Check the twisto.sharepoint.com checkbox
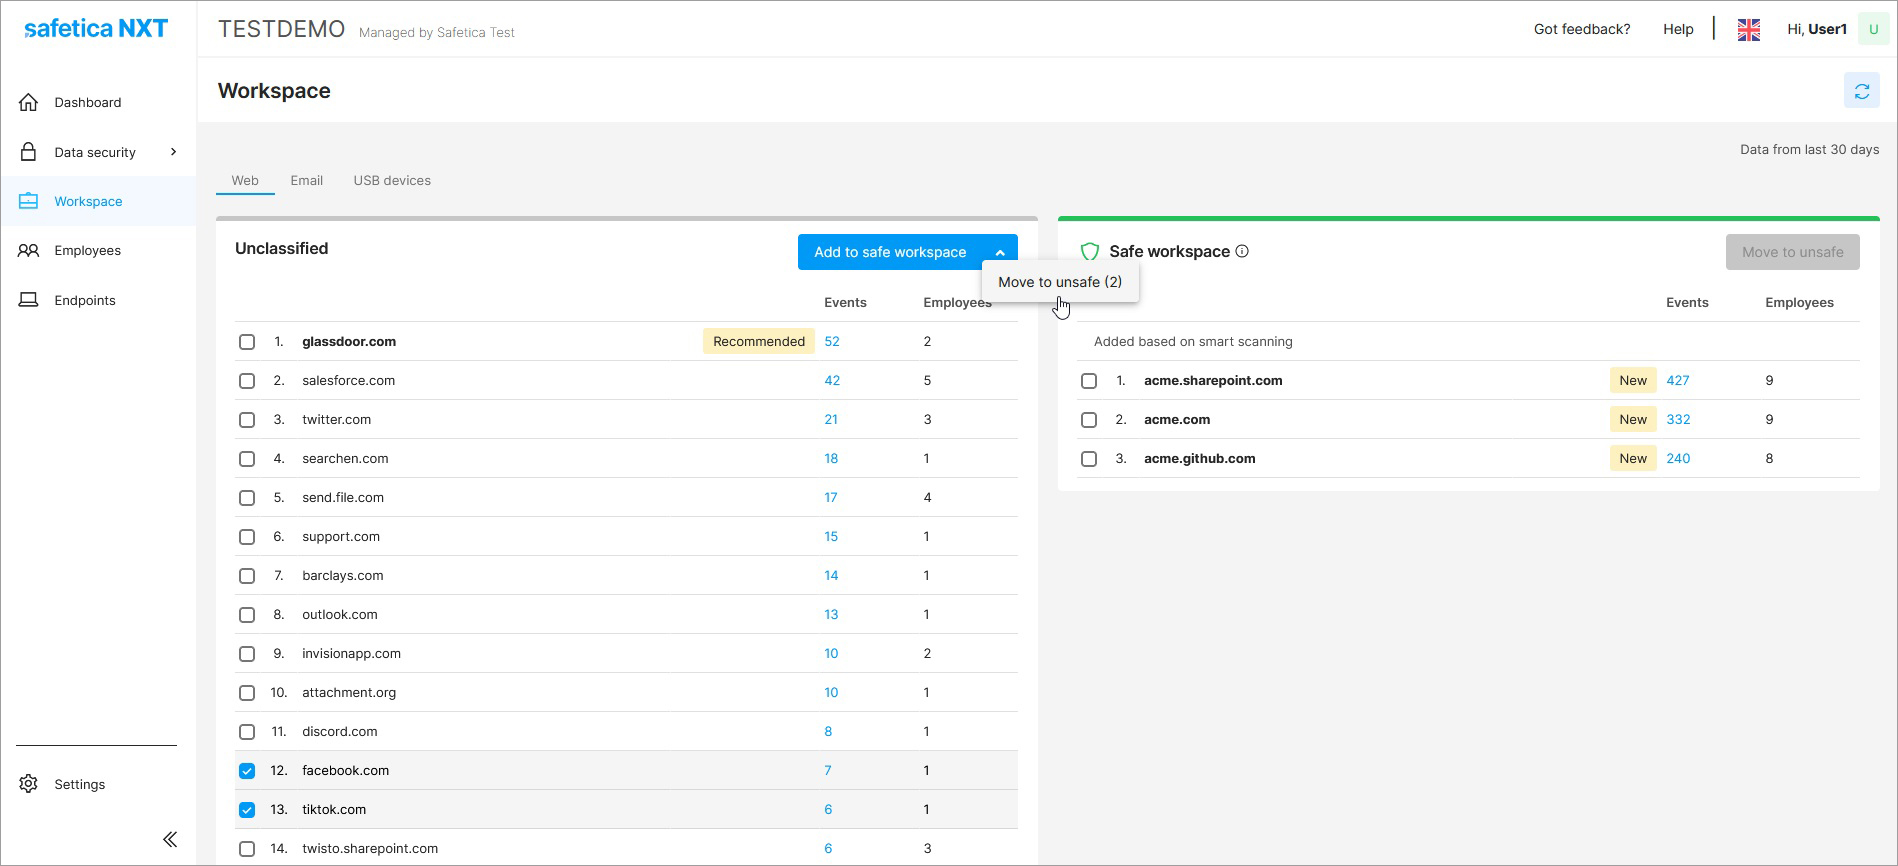Screen dimensions: 1898x866 (247, 849)
